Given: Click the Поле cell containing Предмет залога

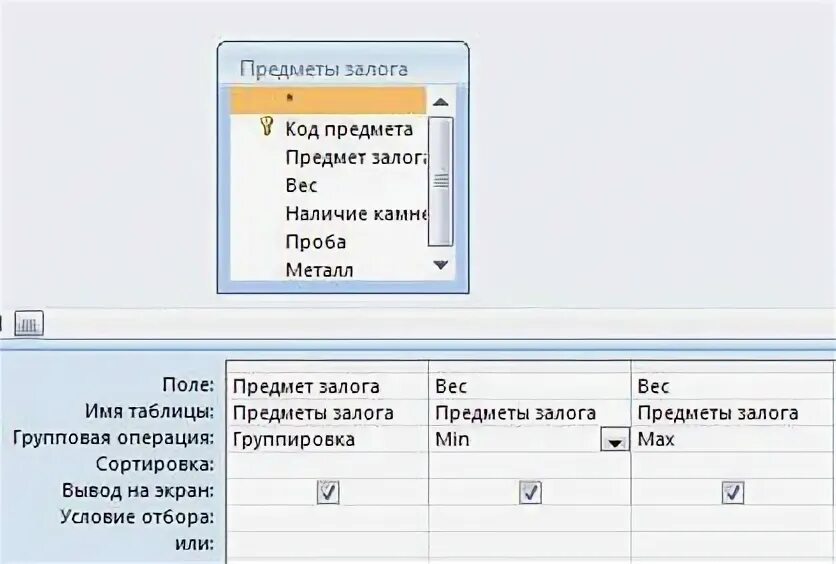Looking at the screenshot, I should click(327, 386).
